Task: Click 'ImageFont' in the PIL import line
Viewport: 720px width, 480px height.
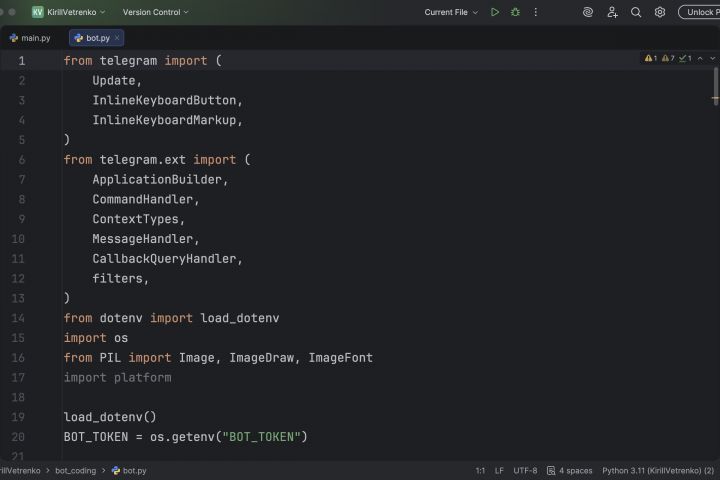Action: click(341, 358)
